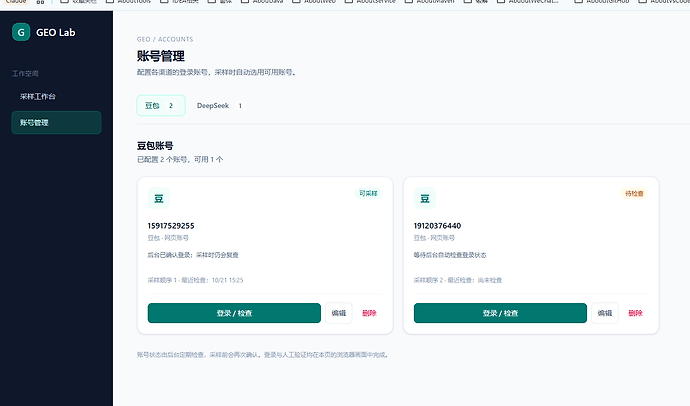Click account number 19120376440 text
The height and width of the screenshot is (406, 690).
coord(437,226)
